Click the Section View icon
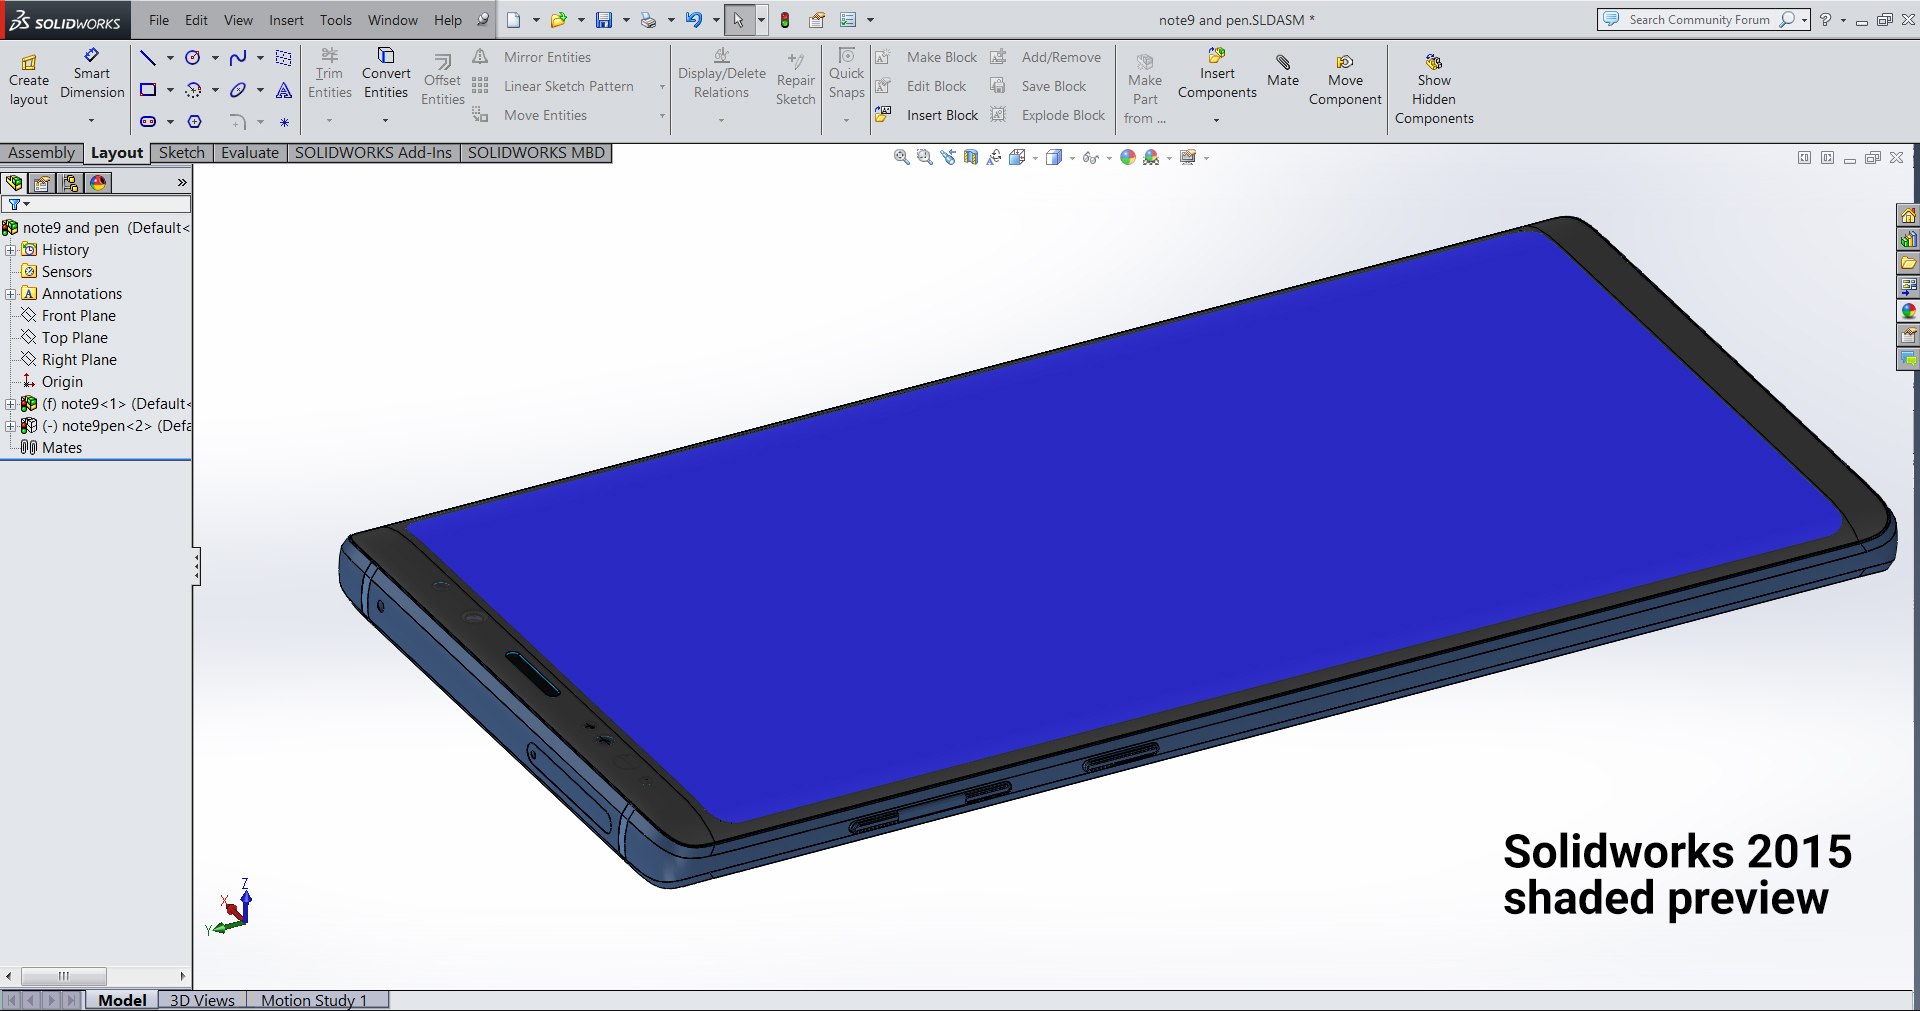Screen dimensions: 1920x1011 pyautogui.click(x=971, y=157)
